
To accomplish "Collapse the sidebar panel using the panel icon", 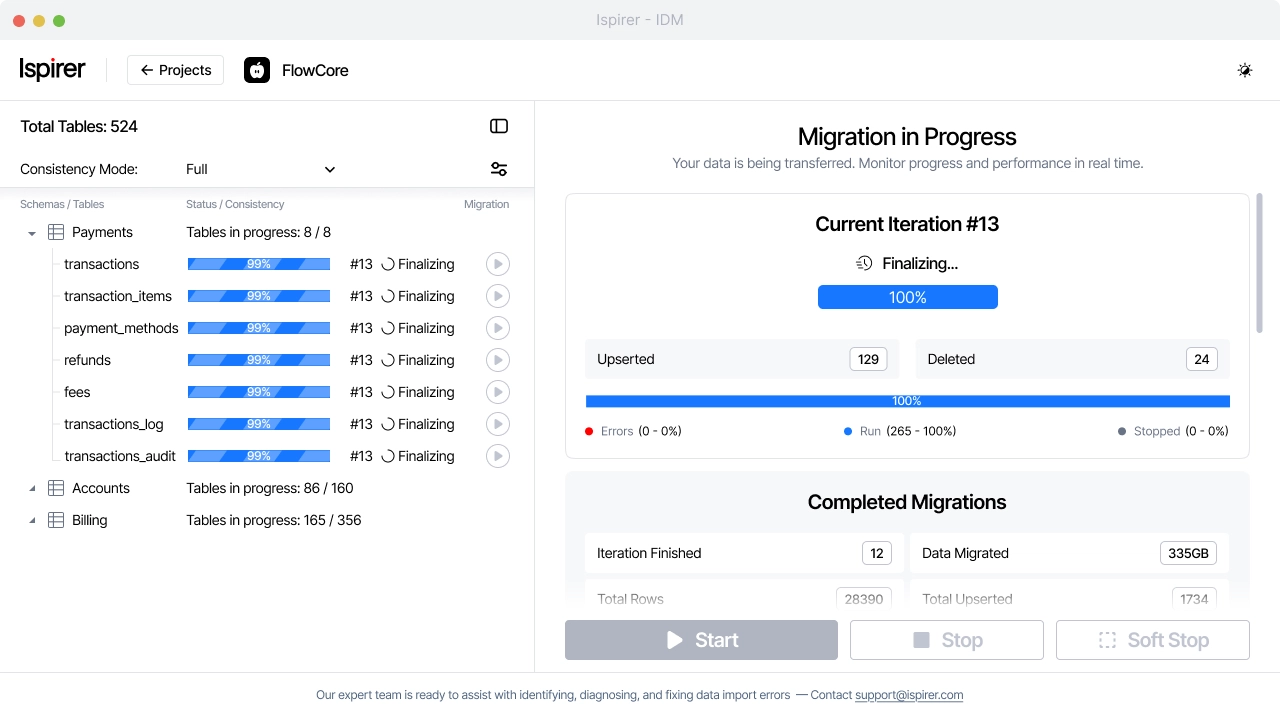I will pos(499,126).
